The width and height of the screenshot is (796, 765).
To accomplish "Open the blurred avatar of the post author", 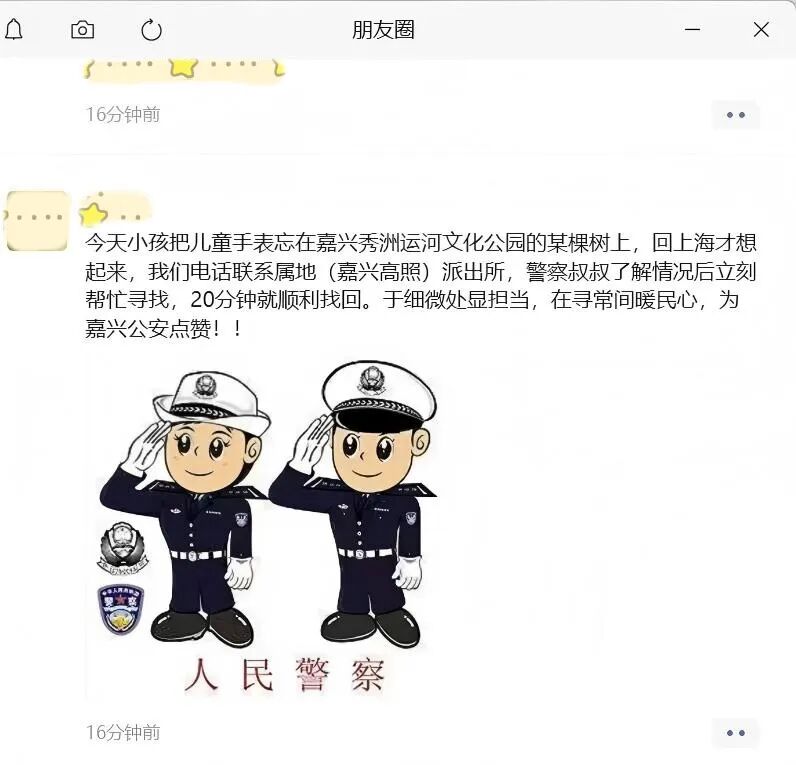I will click(x=37, y=220).
